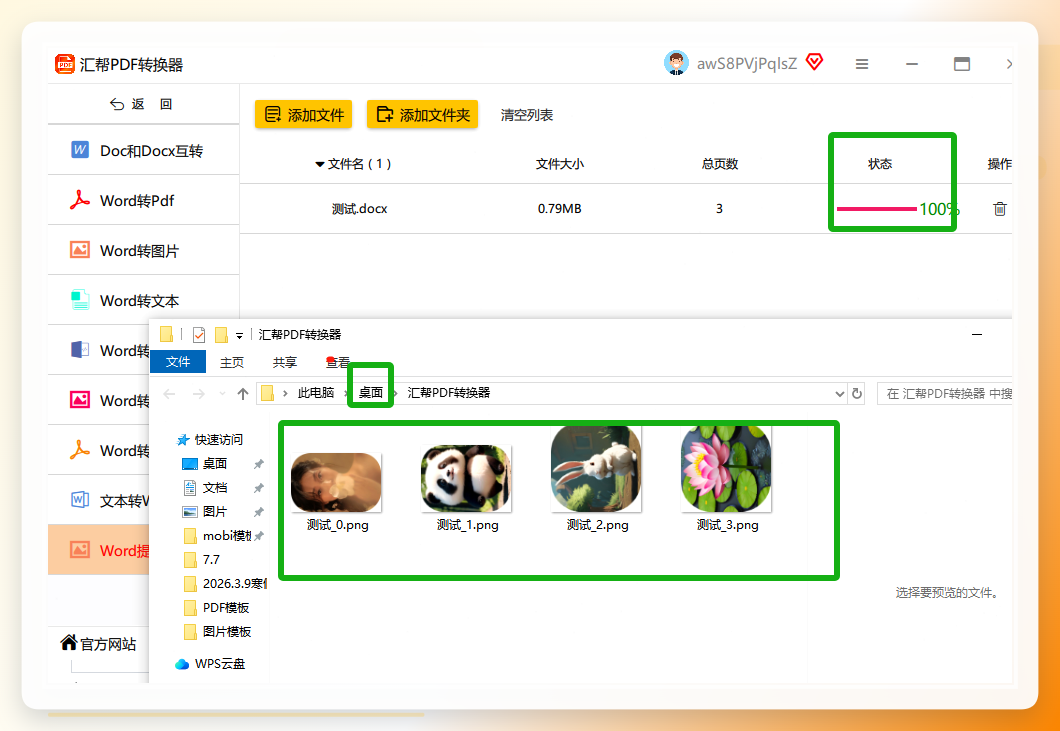Click the 文本转W Word document icon

[x=80, y=500]
